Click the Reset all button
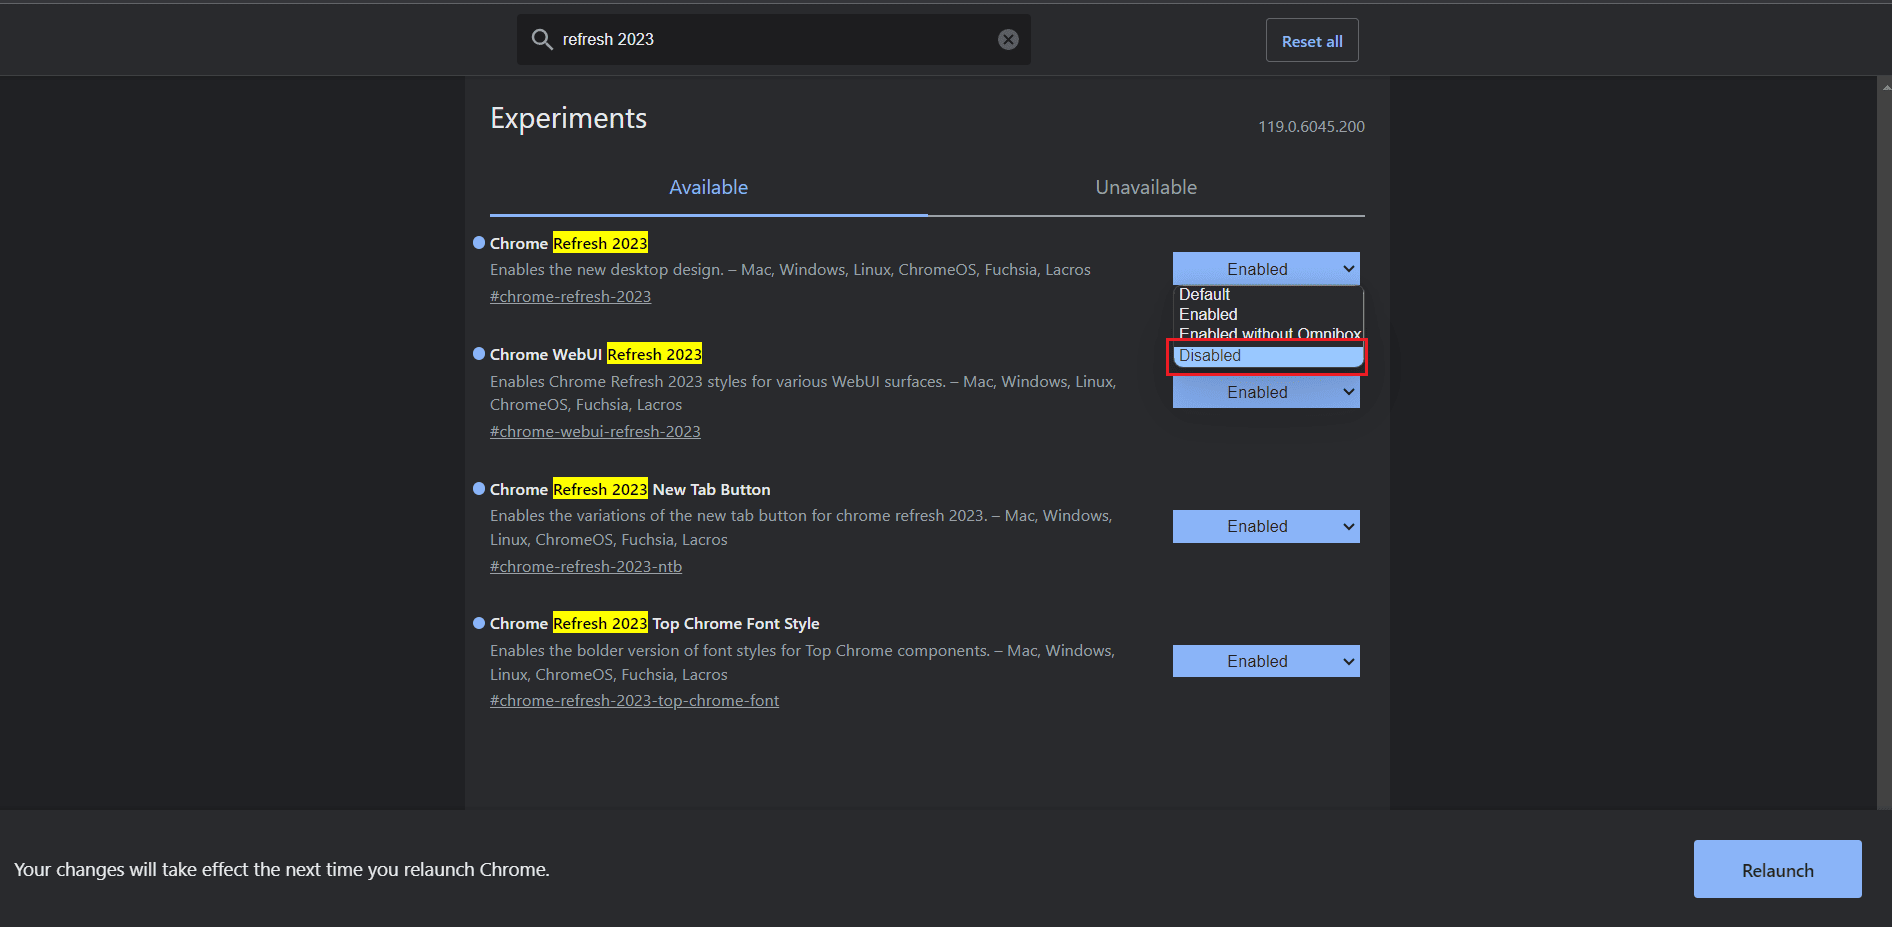Image resolution: width=1892 pixels, height=927 pixels. click(1312, 41)
